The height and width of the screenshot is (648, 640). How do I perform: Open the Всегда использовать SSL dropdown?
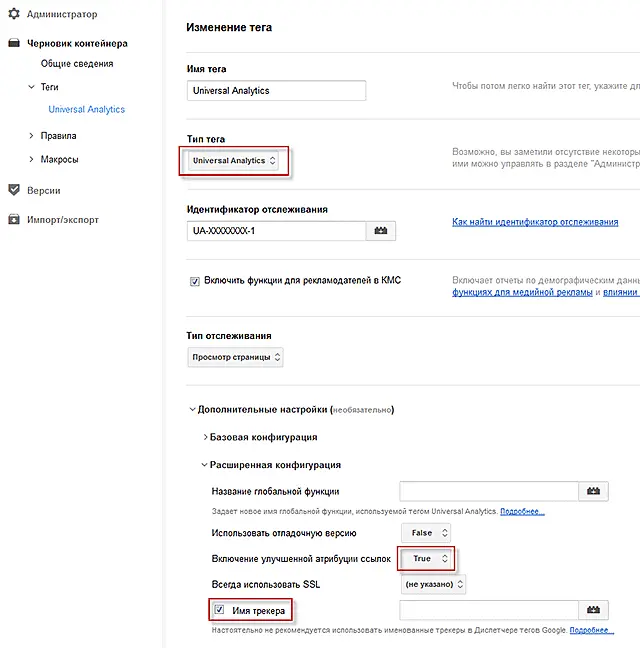point(433,583)
